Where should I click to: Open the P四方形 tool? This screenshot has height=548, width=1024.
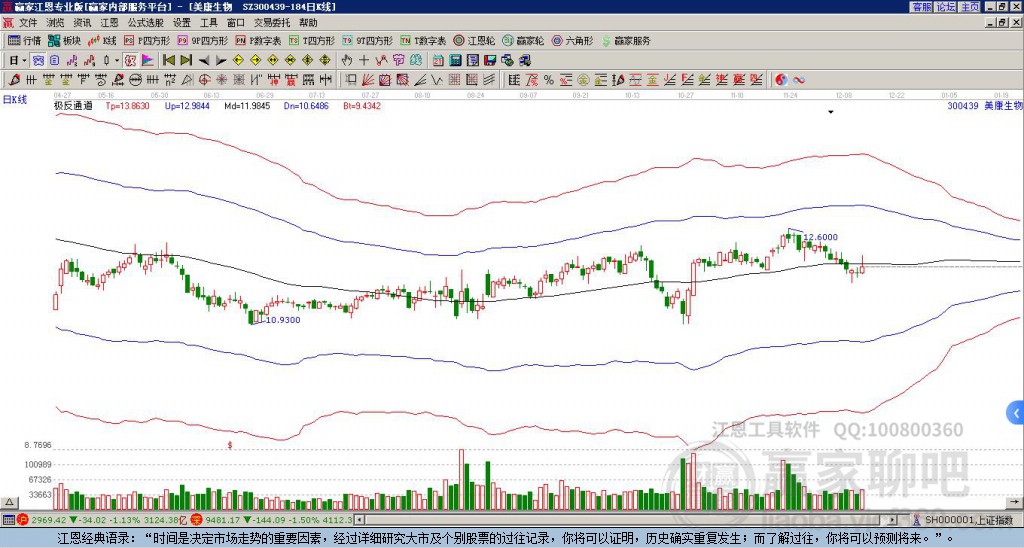[x=146, y=40]
